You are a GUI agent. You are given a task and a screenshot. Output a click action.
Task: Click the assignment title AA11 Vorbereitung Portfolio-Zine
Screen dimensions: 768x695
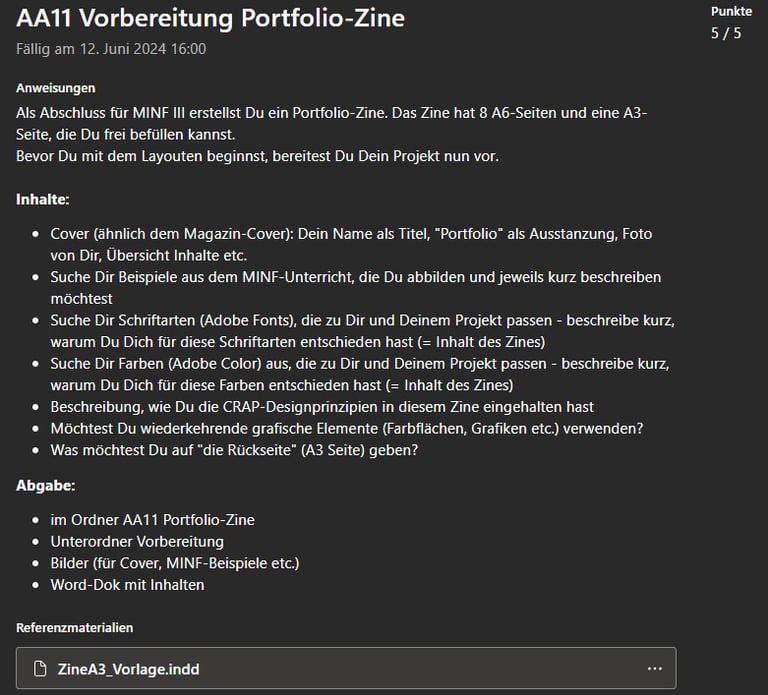click(x=210, y=19)
